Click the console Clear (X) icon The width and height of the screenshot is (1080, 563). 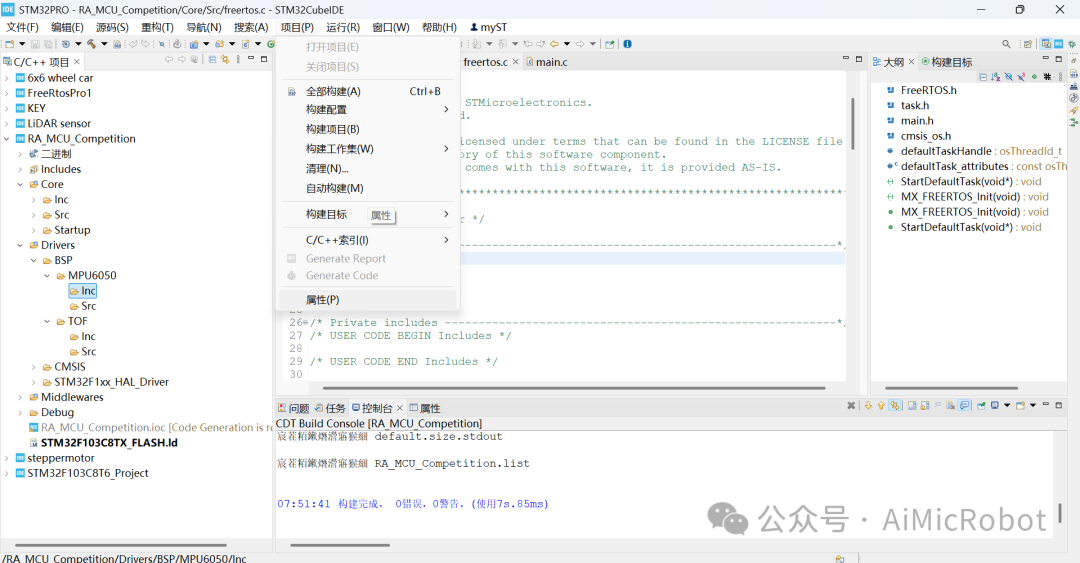851,406
